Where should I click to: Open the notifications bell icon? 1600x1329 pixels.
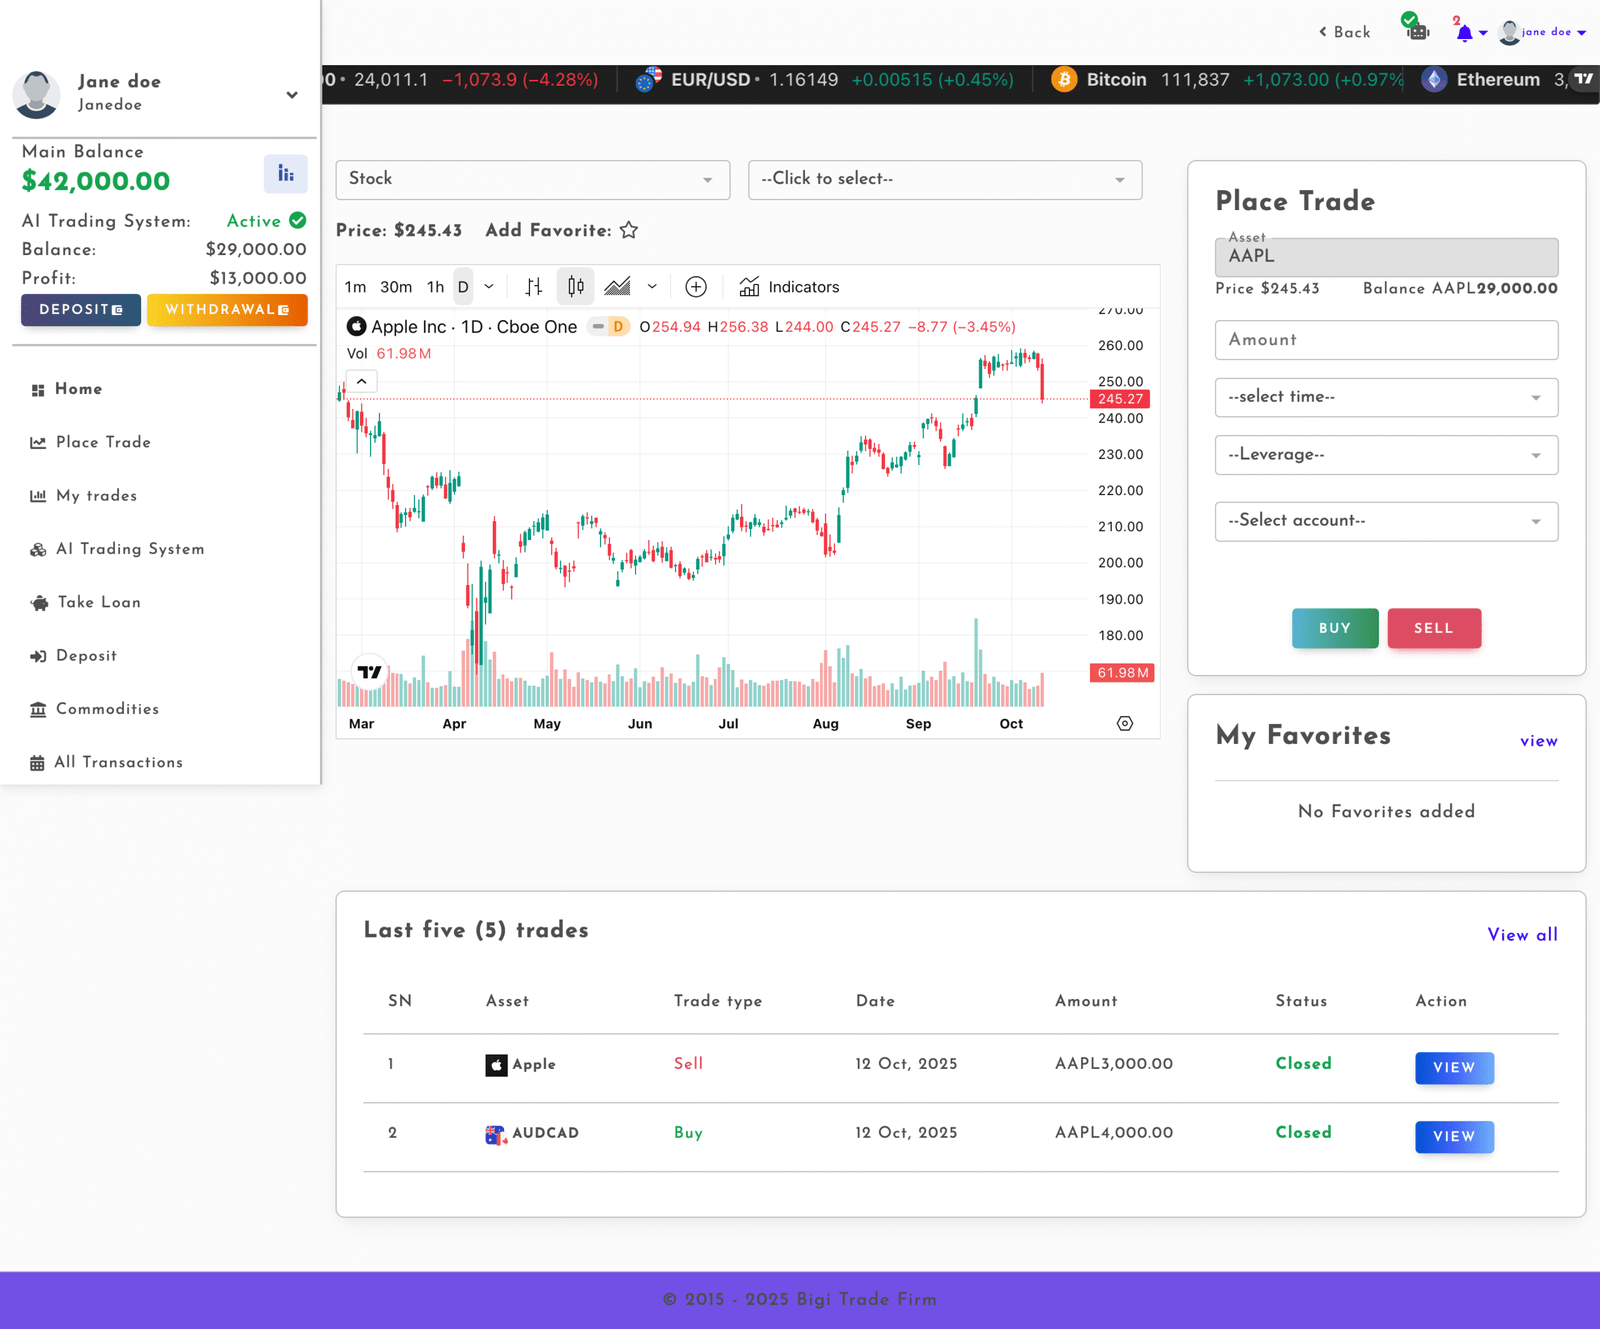point(1464,33)
